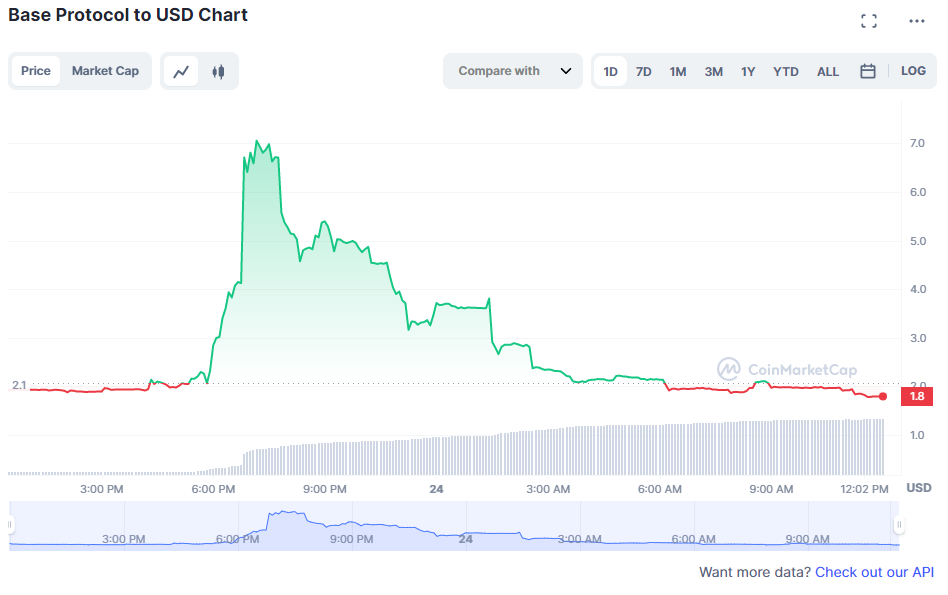The width and height of the screenshot is (948, 595).
Task: Show ALL time price history
Action: 828,71
